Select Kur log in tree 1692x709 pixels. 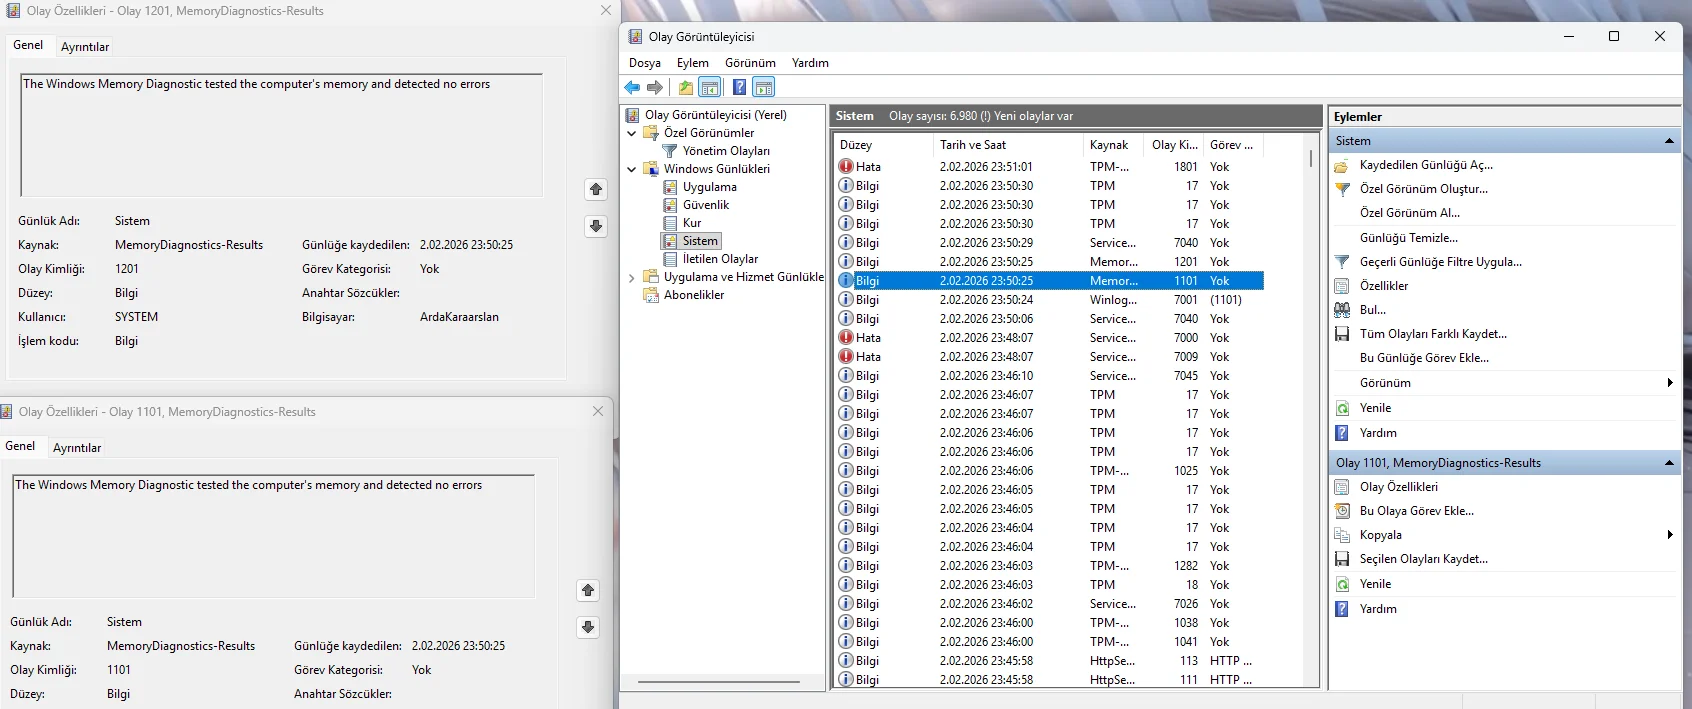[692, 223]
